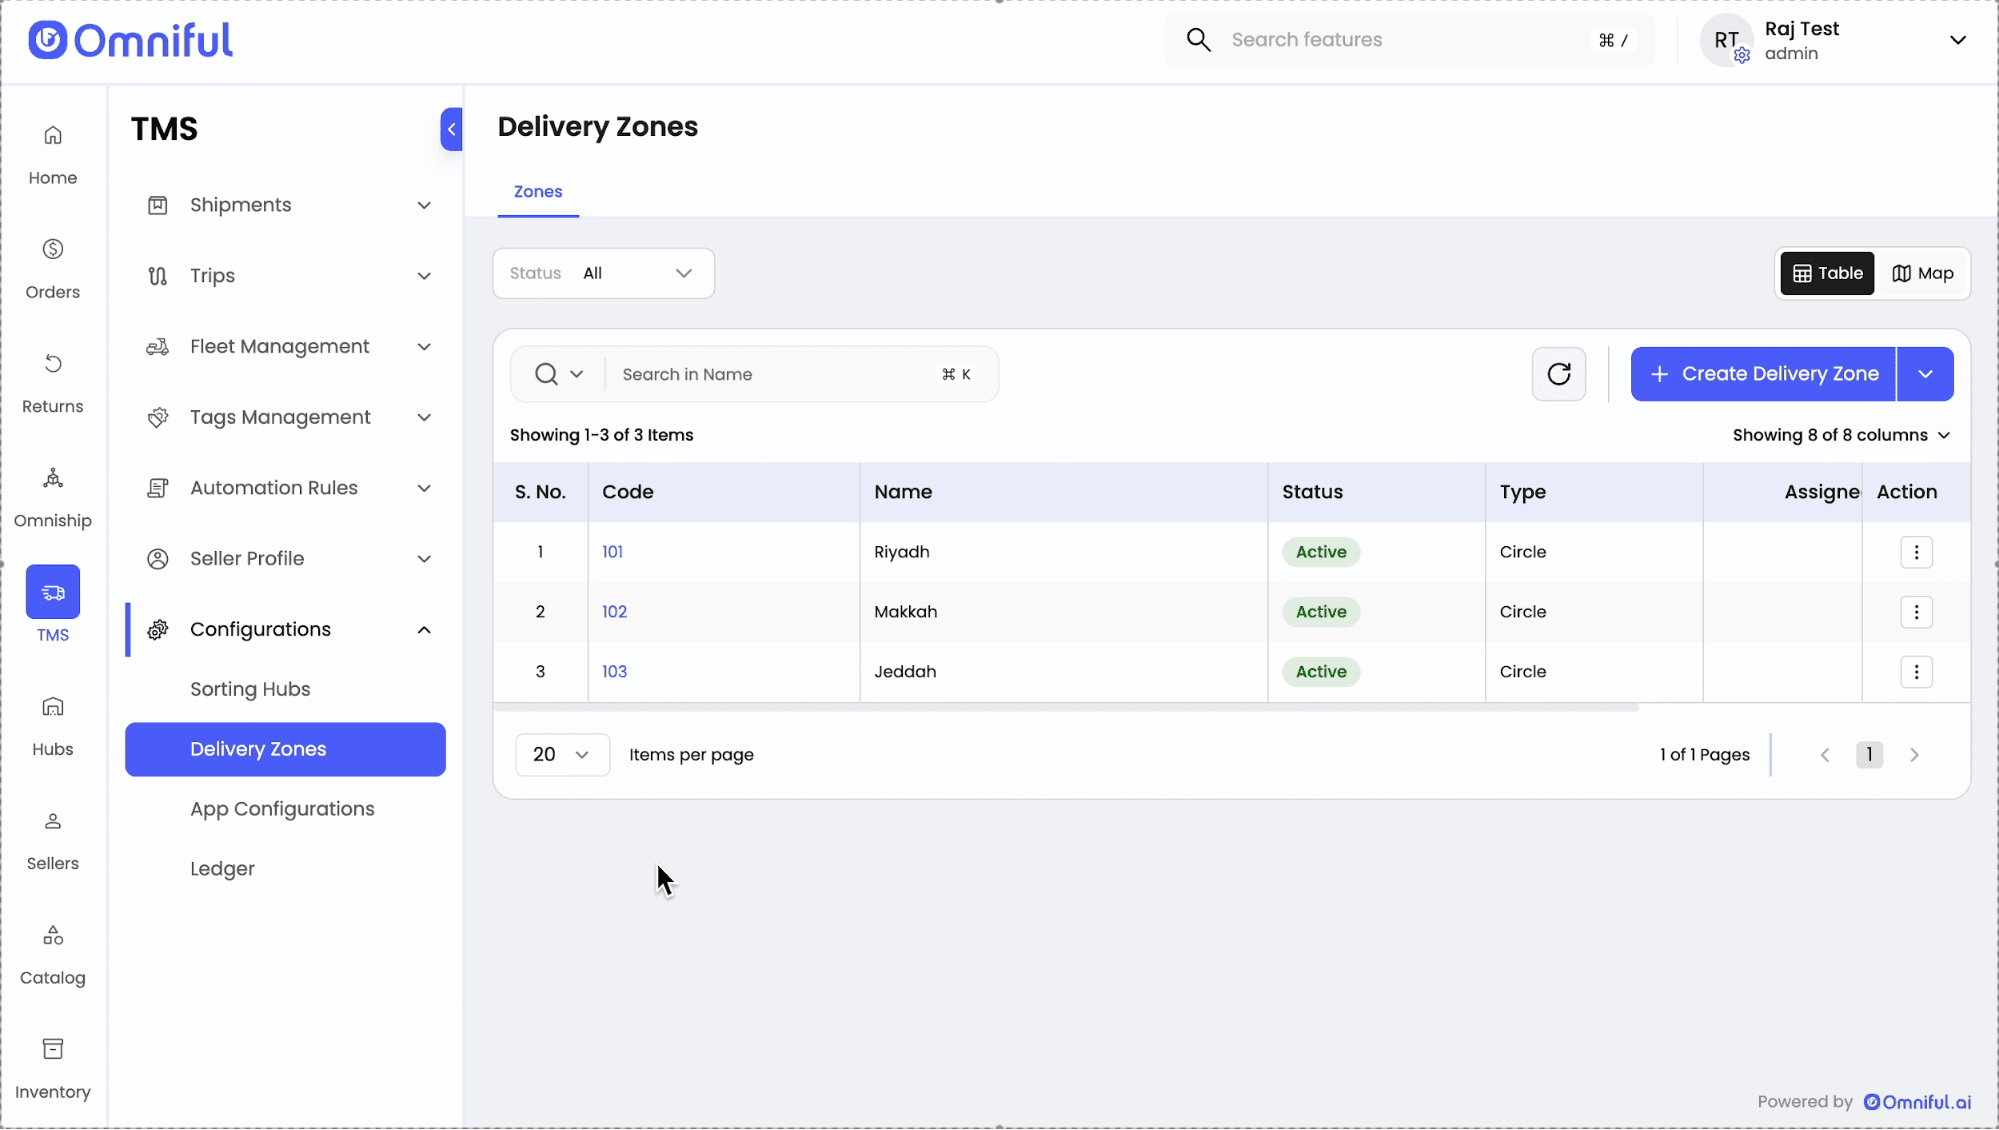Switch to Map view

pyautogui.click(x=1922, y=273)
